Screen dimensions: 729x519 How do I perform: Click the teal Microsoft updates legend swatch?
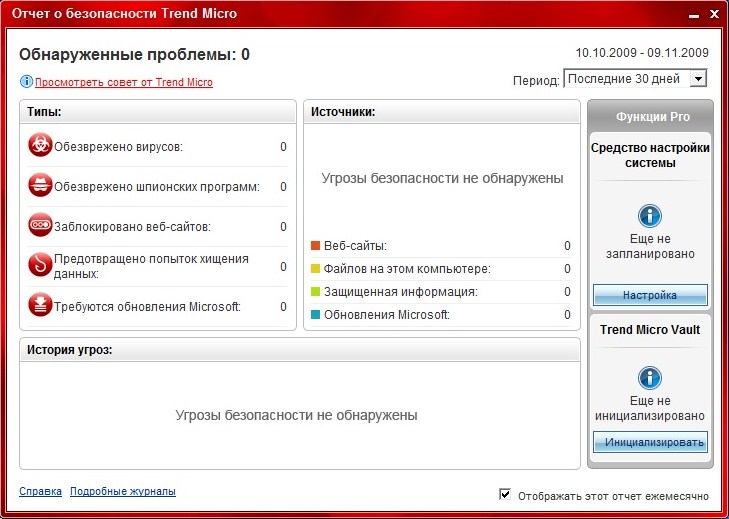[x=315, y=314]
